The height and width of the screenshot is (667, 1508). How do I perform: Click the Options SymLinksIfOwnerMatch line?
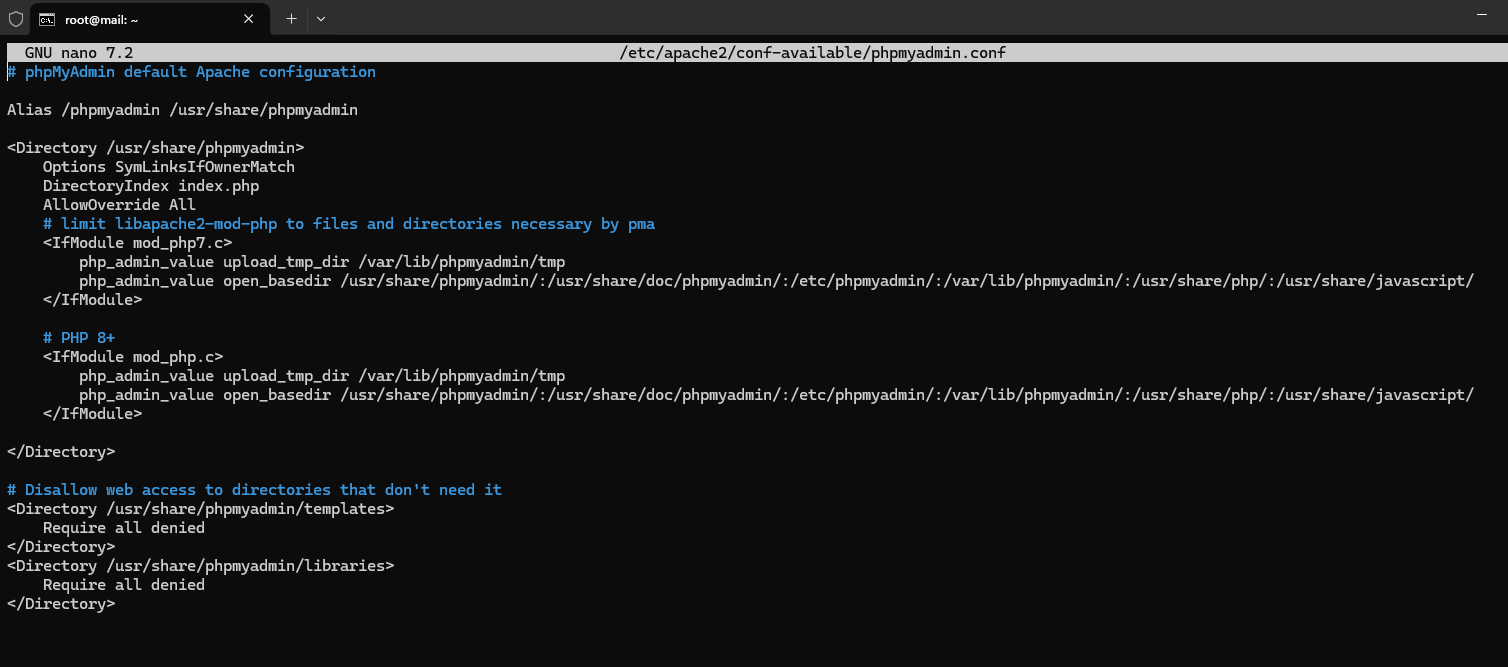(169, 167)
